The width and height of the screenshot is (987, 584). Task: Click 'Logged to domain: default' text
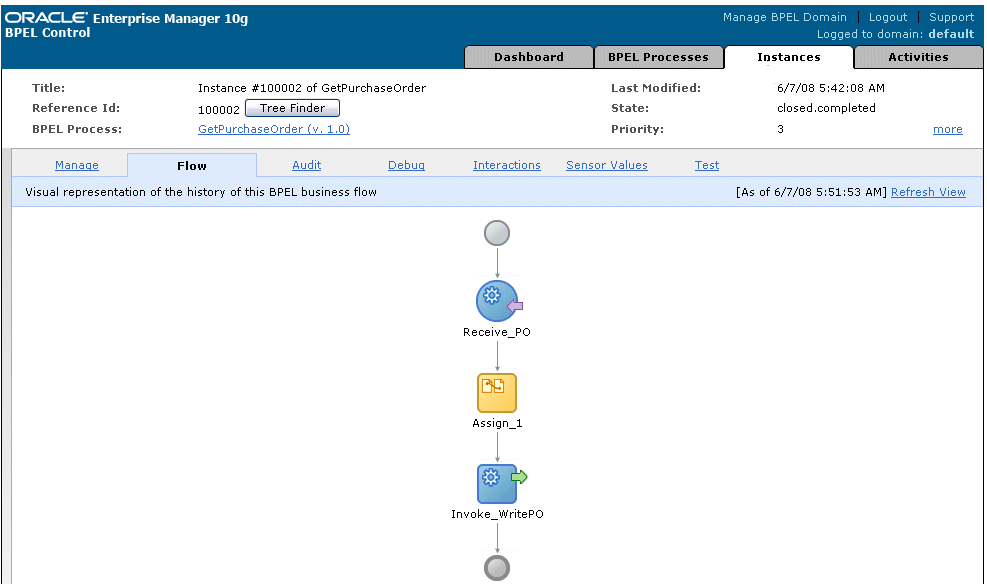(x=896, y=34)
